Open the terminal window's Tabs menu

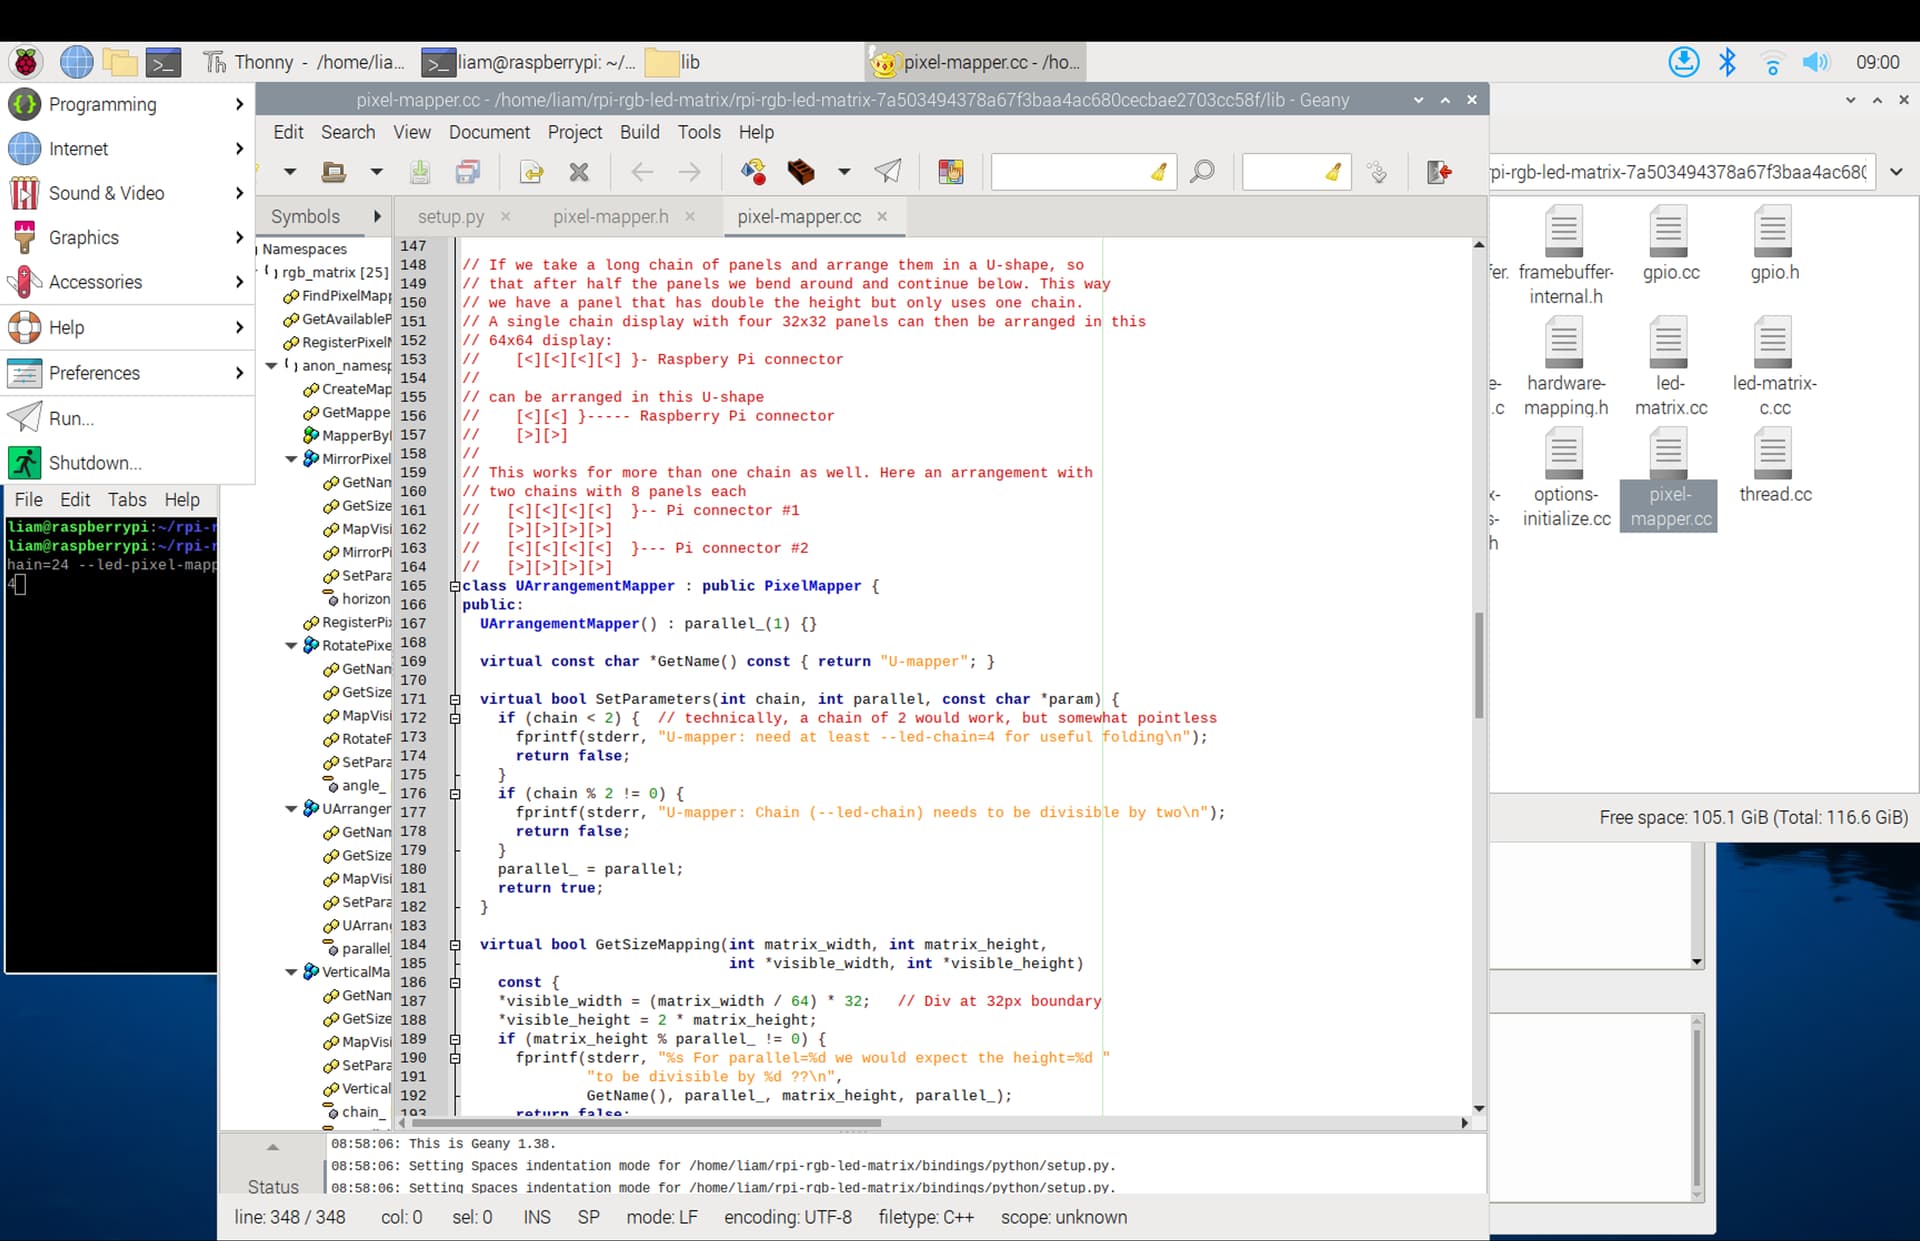pyautogui.click(x=127, y=500)
